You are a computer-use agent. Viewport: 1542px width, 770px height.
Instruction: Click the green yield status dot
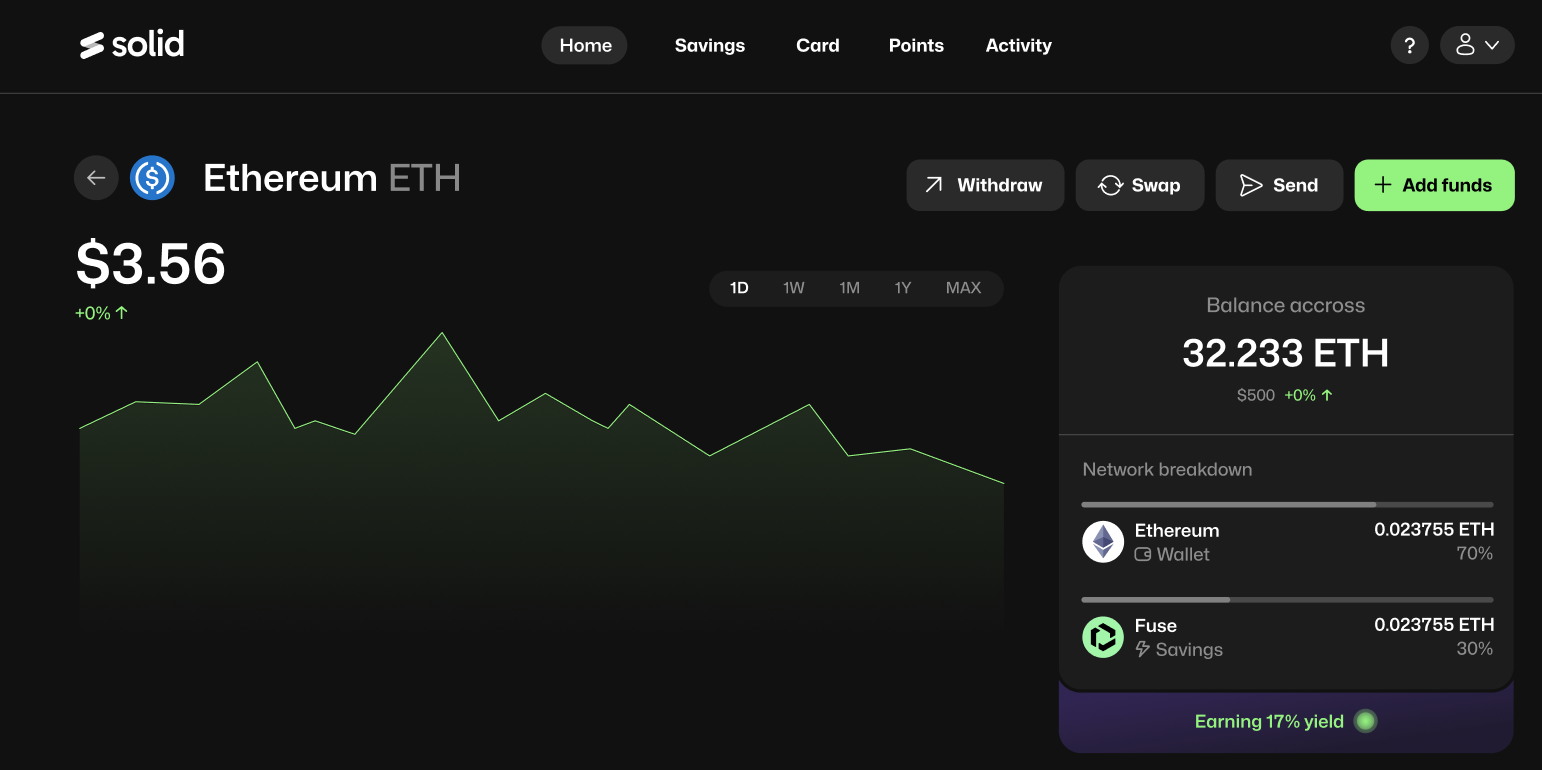[x=1365, y=721]
